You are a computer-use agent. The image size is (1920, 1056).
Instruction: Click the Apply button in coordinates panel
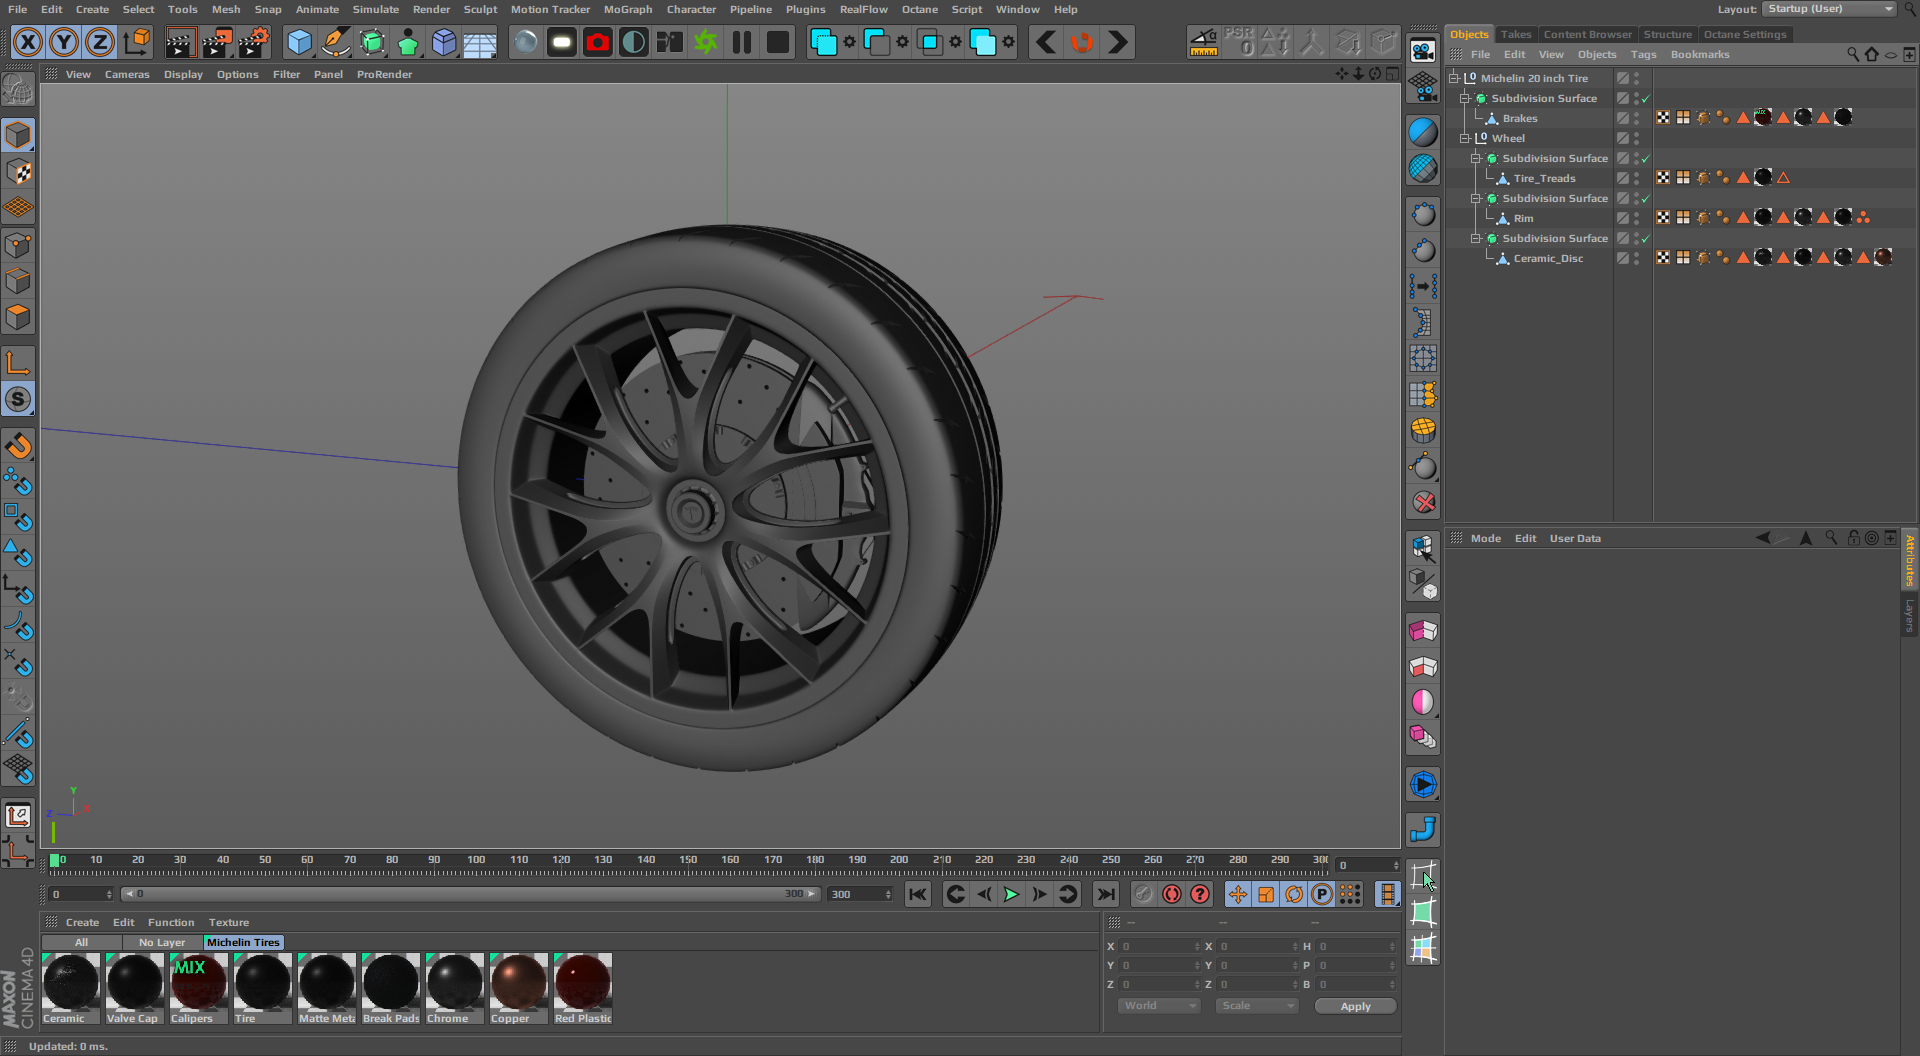tap(1355, 1006)
